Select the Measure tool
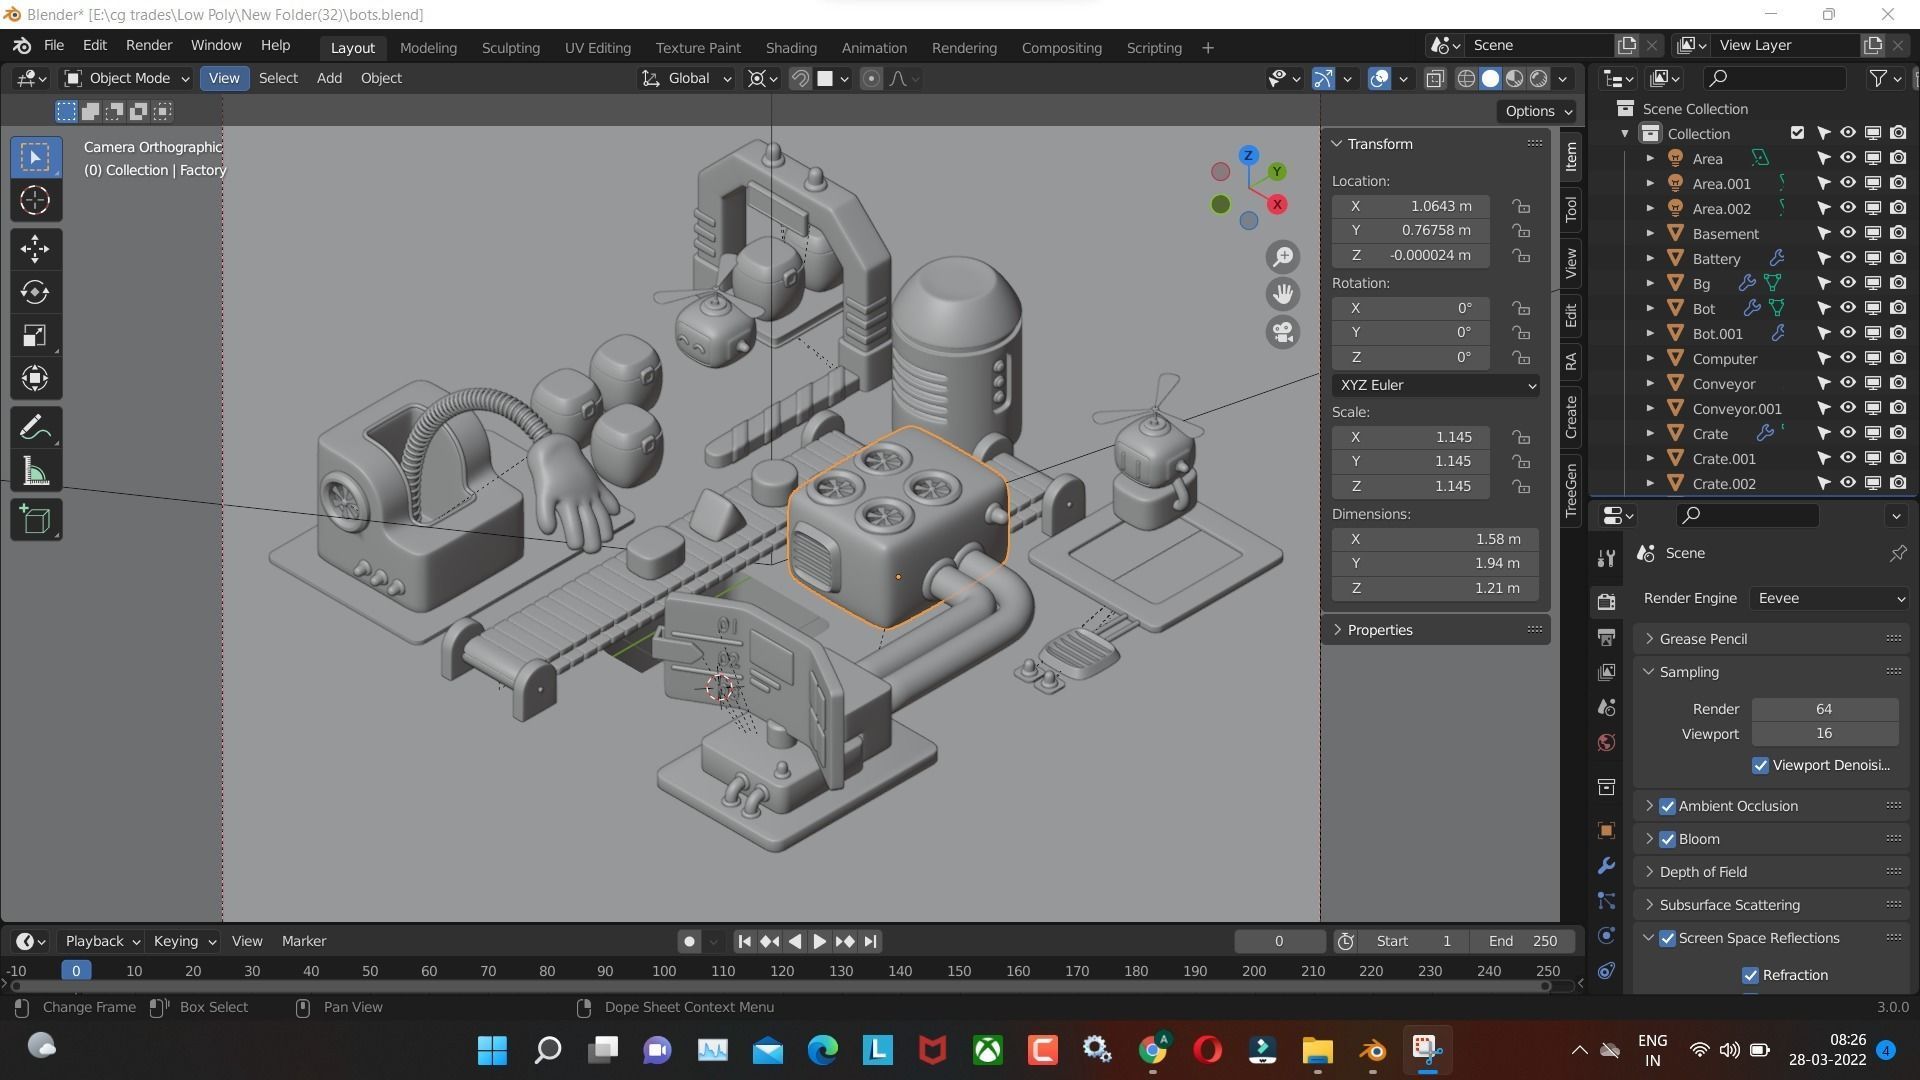The image size is (1920, 1080). point(35,472)
